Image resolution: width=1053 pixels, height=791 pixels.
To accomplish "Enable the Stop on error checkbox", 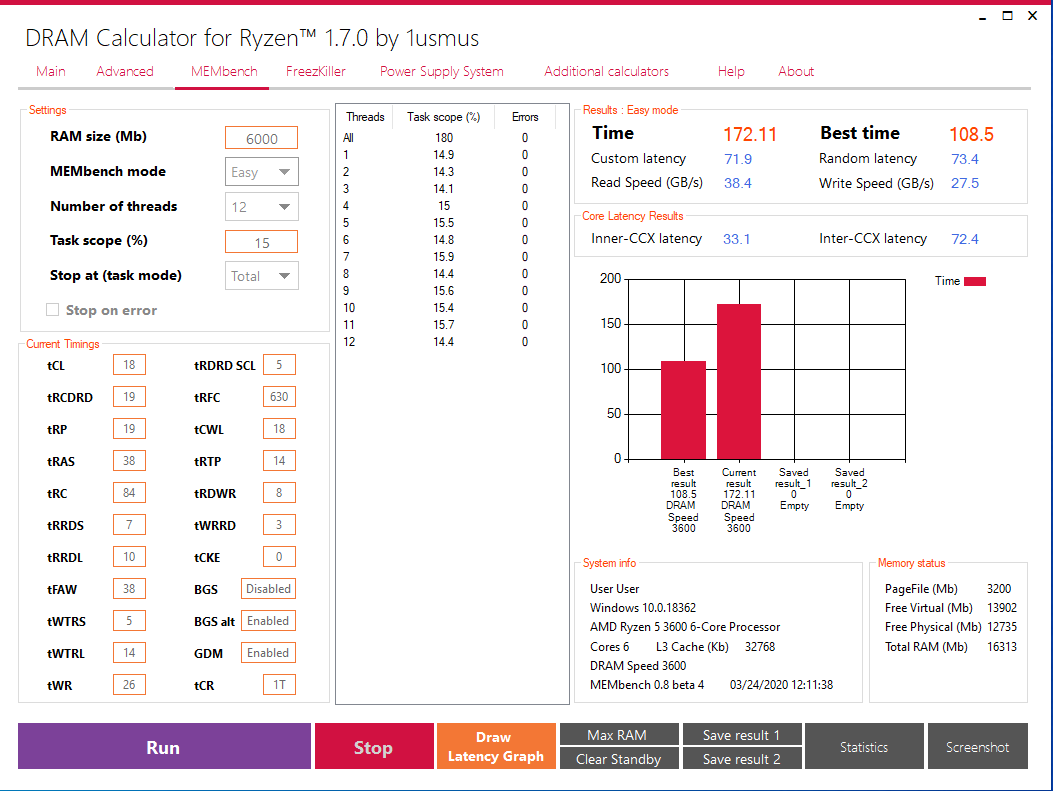I will [52, 310].
